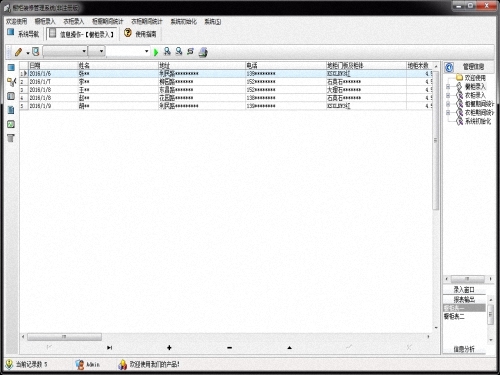Open the first wide combo box in toolbar
The width and height of the screenshot is (500, 375).
[65, 51]
